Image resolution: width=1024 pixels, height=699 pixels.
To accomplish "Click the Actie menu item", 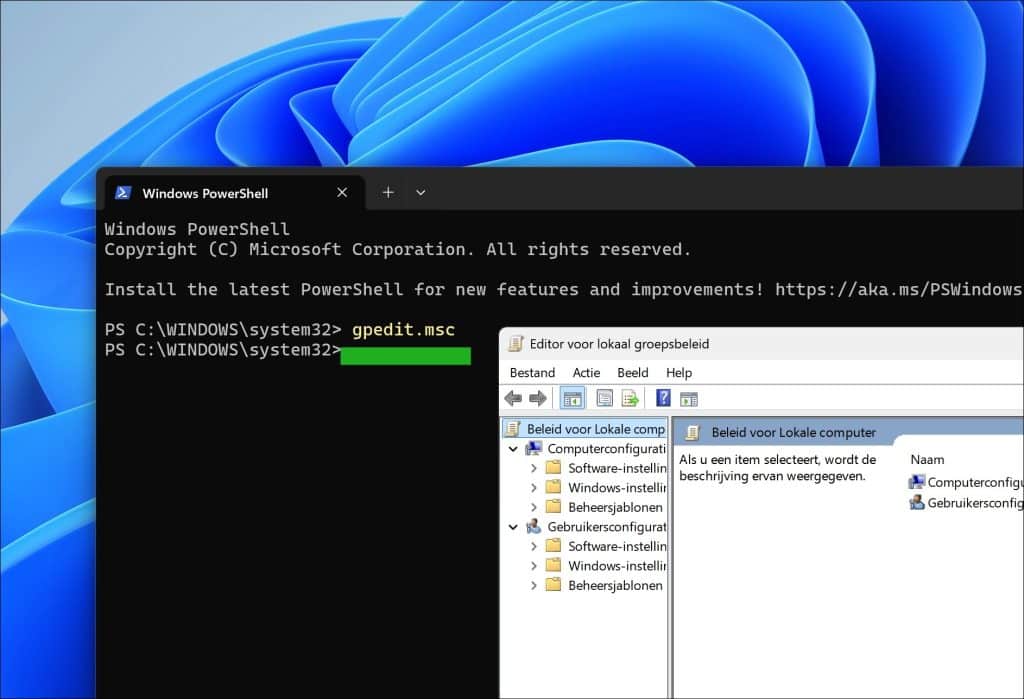I will [587, 372].
